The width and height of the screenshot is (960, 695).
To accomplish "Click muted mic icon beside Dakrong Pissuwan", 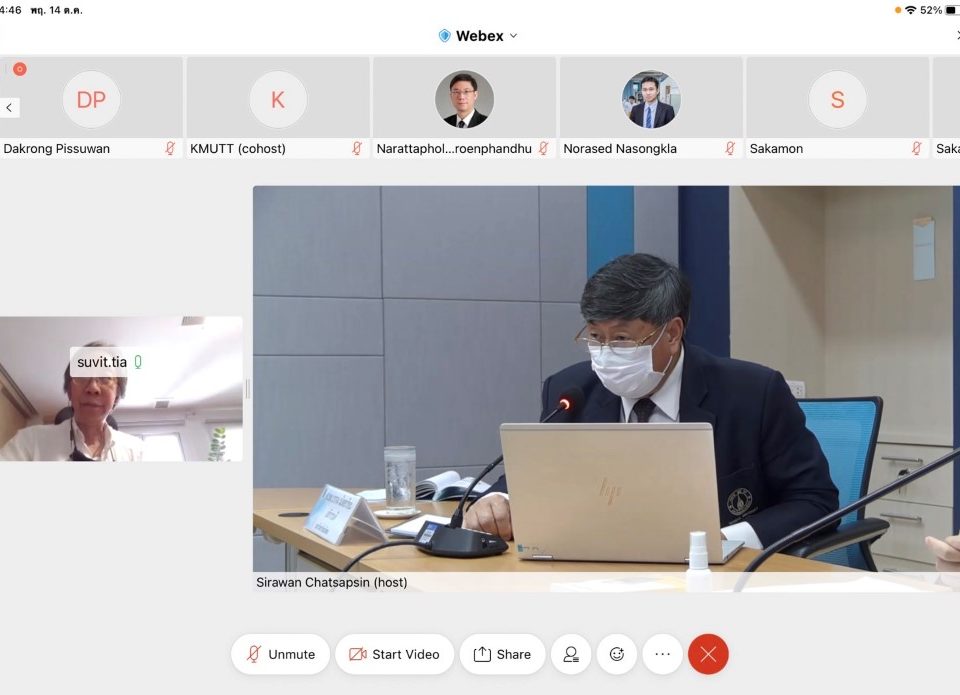I will (170, 148).
